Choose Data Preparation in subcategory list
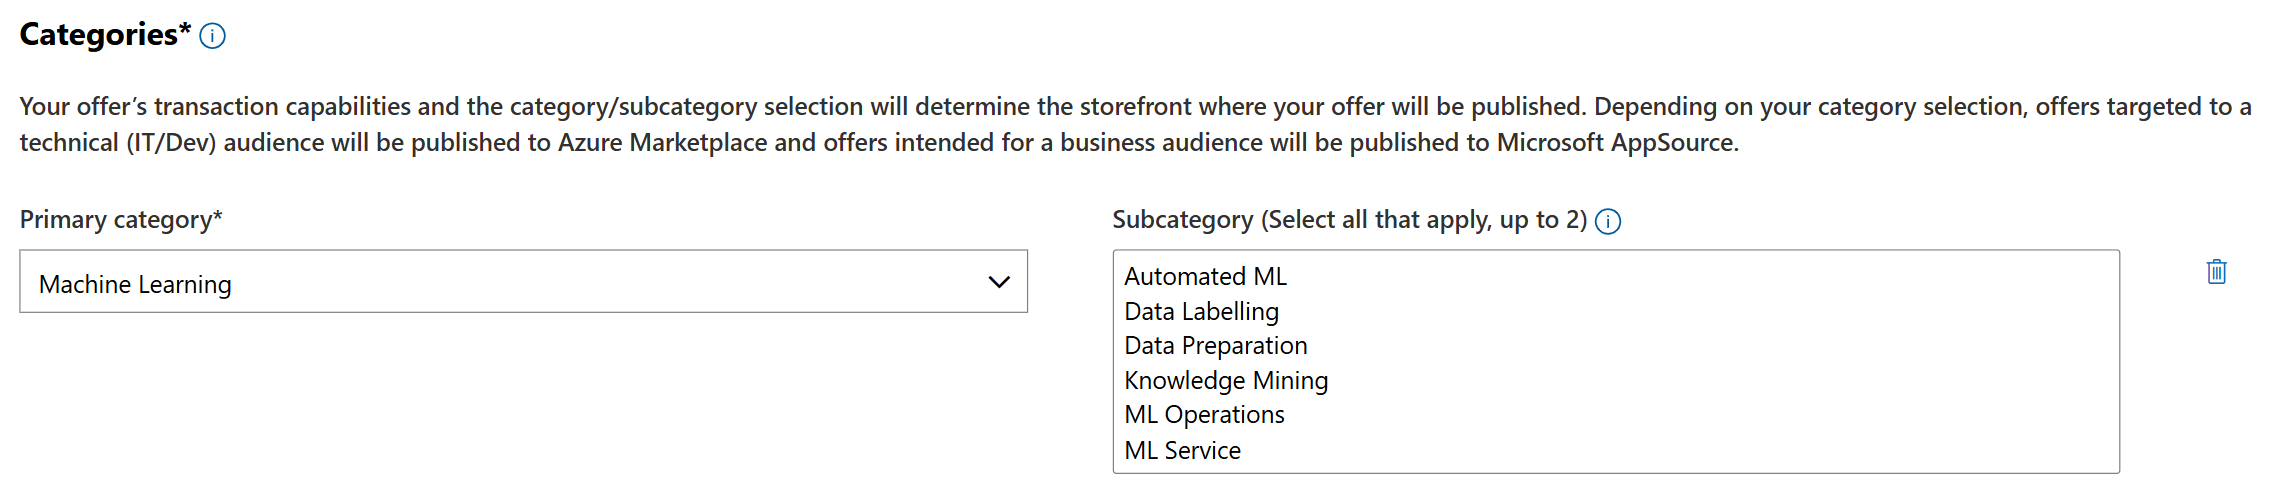Screen dimensions: 2269x501 point(1215,346)
